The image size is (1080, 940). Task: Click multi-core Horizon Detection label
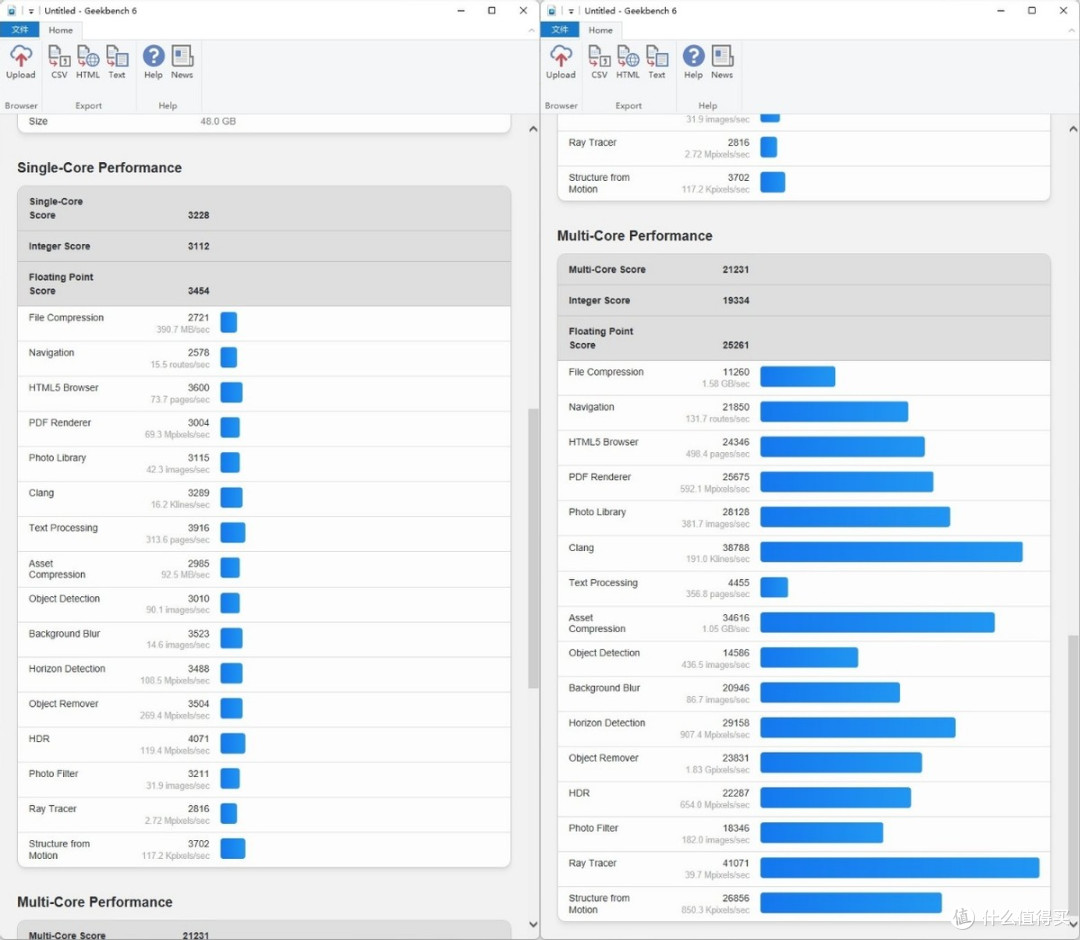(x=607, y=723)
